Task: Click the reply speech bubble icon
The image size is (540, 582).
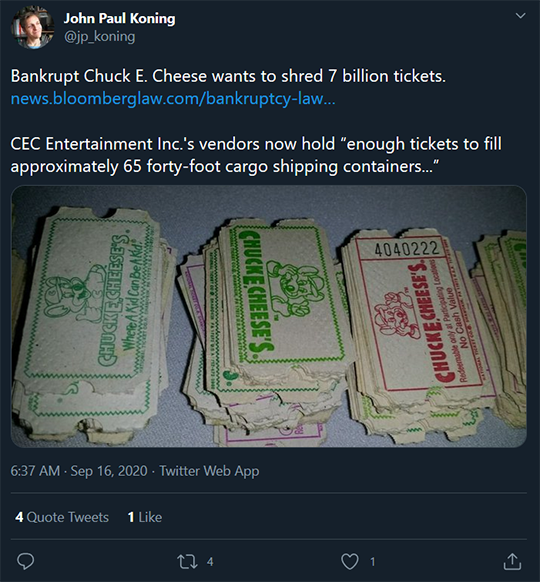Action: [x=25, y=561]
